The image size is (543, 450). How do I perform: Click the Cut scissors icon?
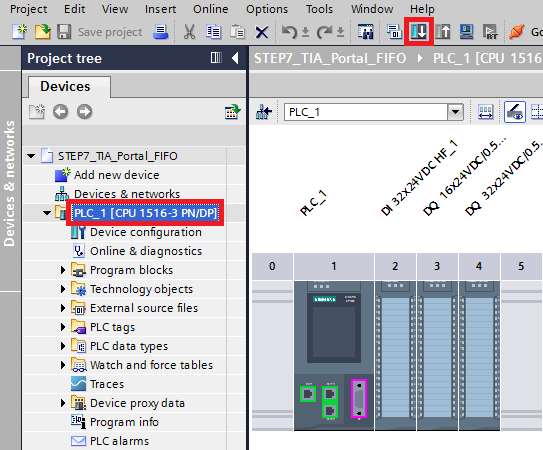point(189,32)
